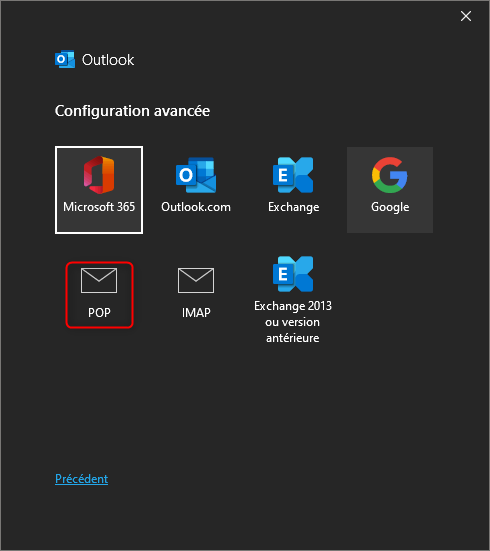Screen dimensions: 490x551
Task: Click the Outlook logo at top
Action: pyautogui.click(x=65, y=59)
